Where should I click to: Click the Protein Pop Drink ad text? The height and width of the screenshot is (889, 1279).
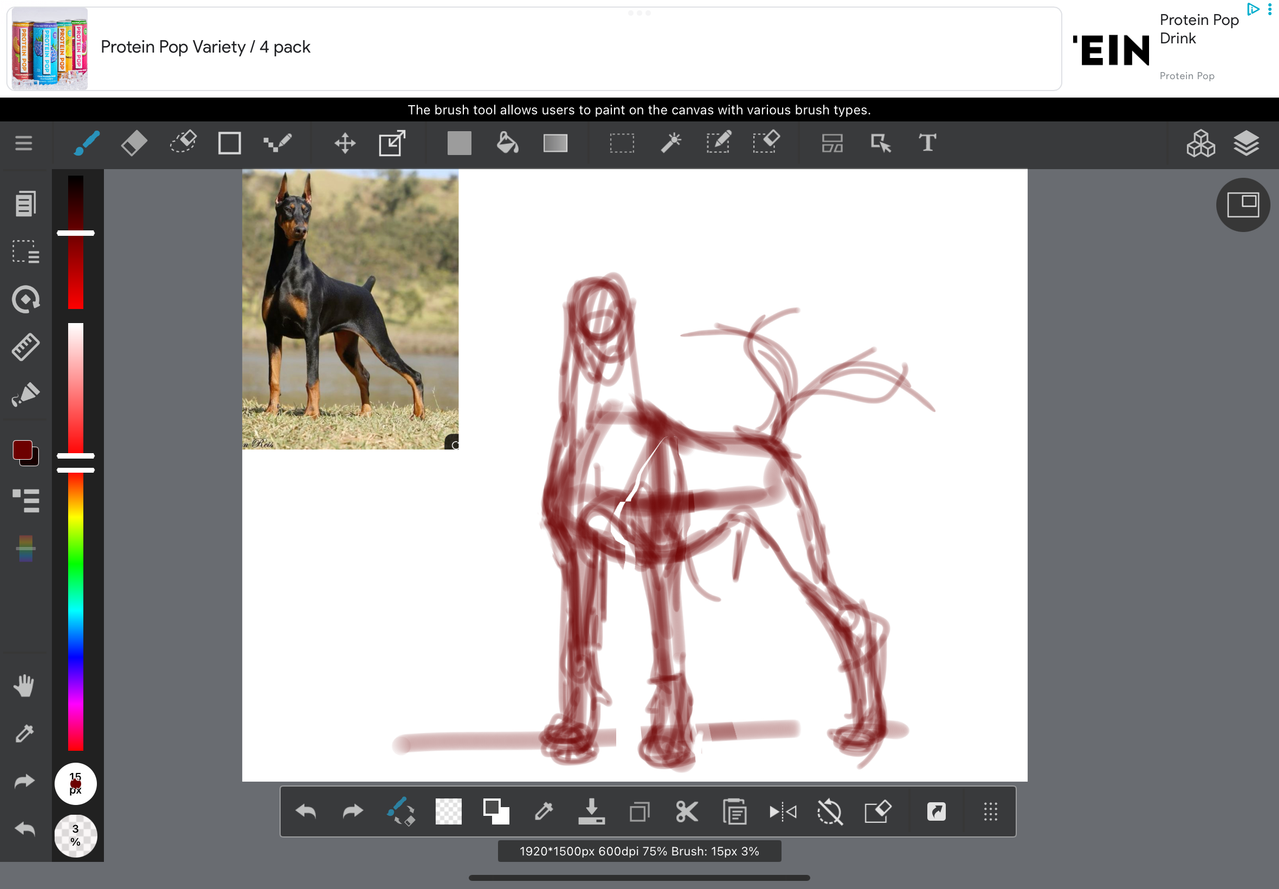1199,29
